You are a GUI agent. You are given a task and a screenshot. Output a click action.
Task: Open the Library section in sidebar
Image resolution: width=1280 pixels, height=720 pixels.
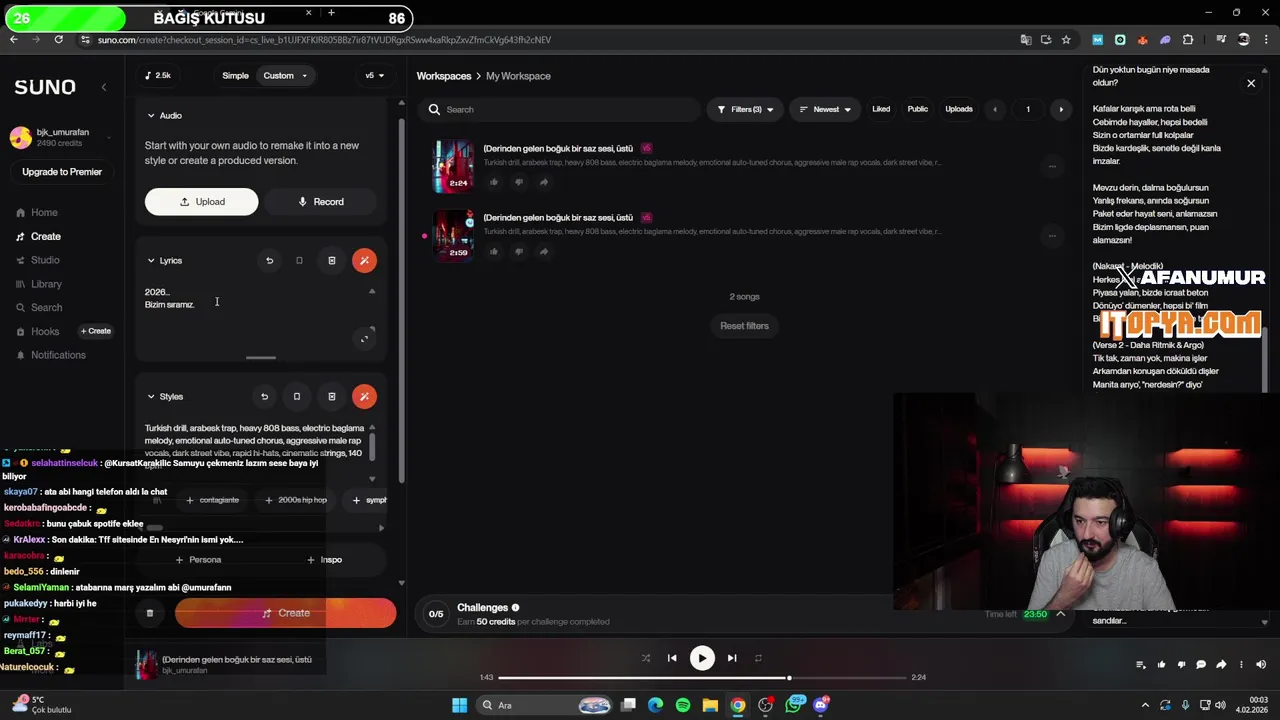pos(45,284)
